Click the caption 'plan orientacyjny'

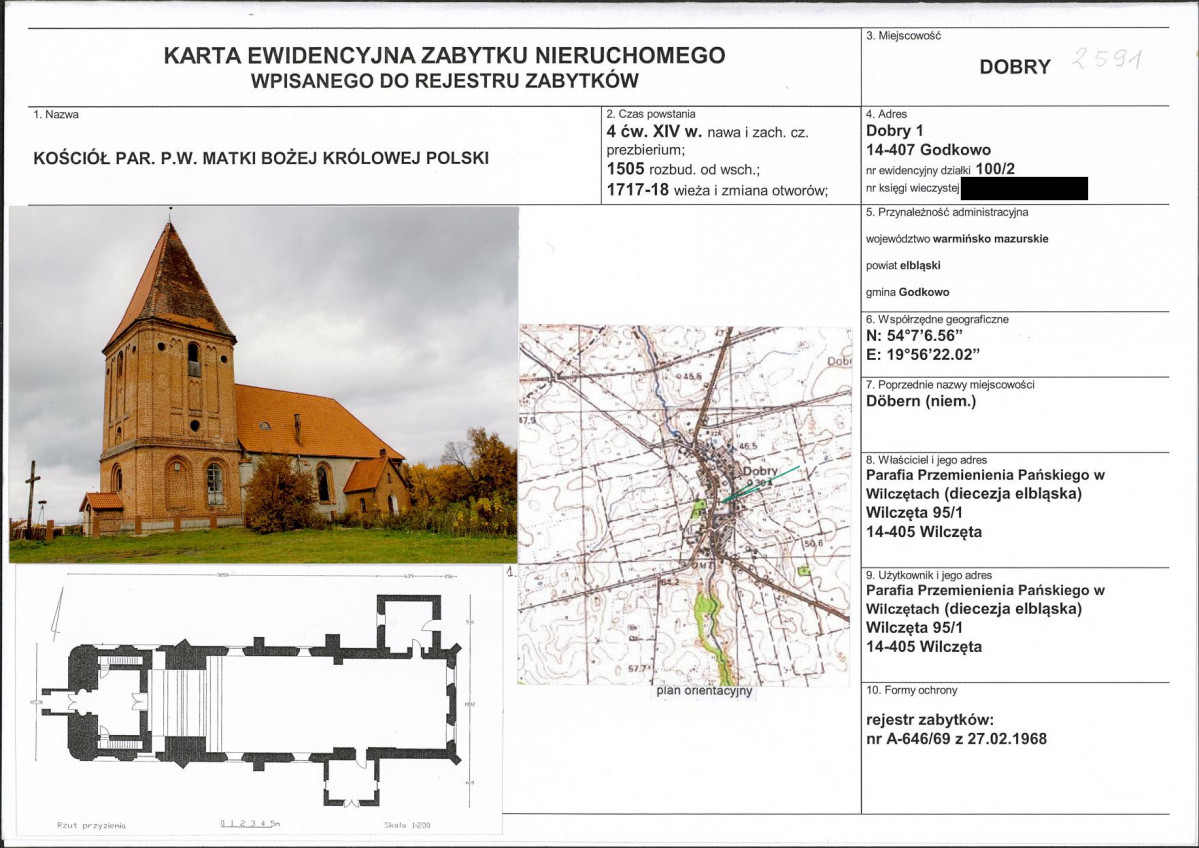(x=704, y=691)
